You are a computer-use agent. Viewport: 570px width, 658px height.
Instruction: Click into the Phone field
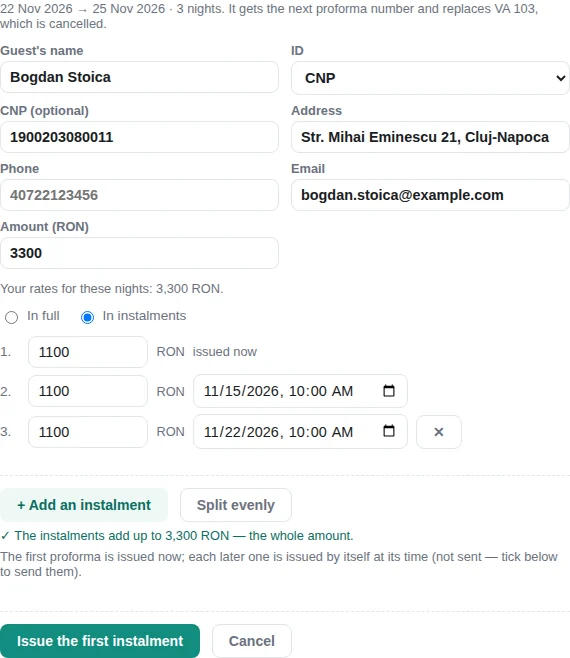click(139, 195)
